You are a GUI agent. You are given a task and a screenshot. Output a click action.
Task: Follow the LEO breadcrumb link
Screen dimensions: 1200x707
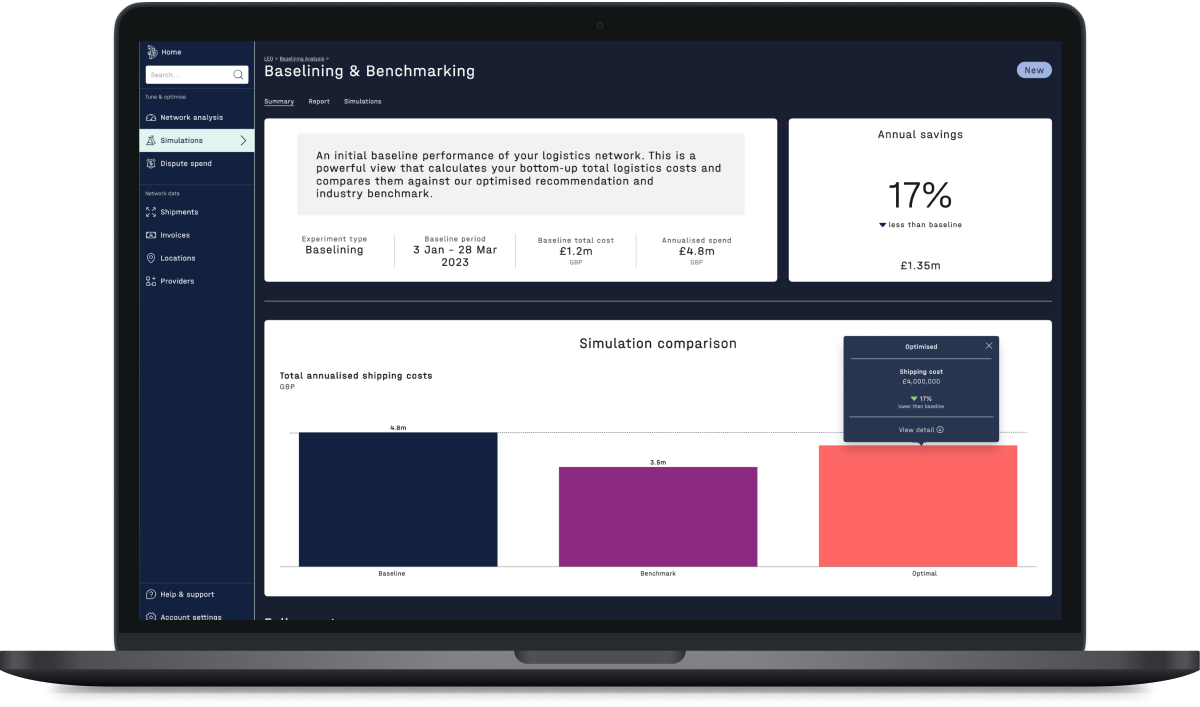[268, 59]
